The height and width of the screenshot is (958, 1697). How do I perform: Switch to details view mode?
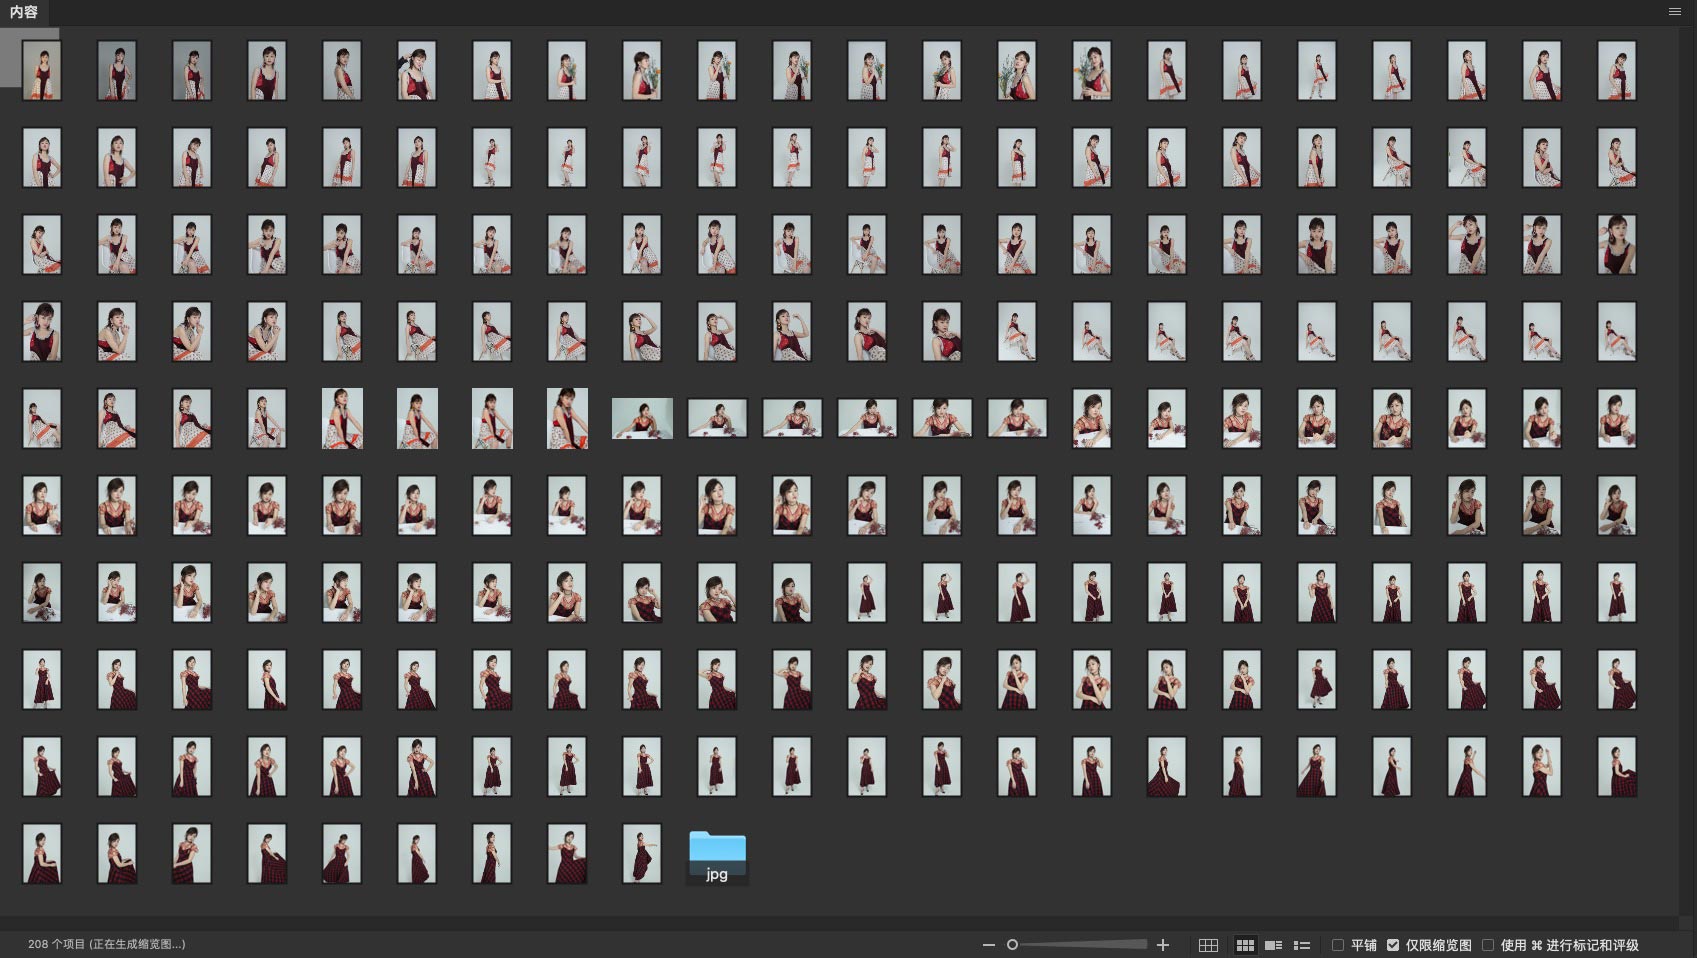click(1273, 945)
